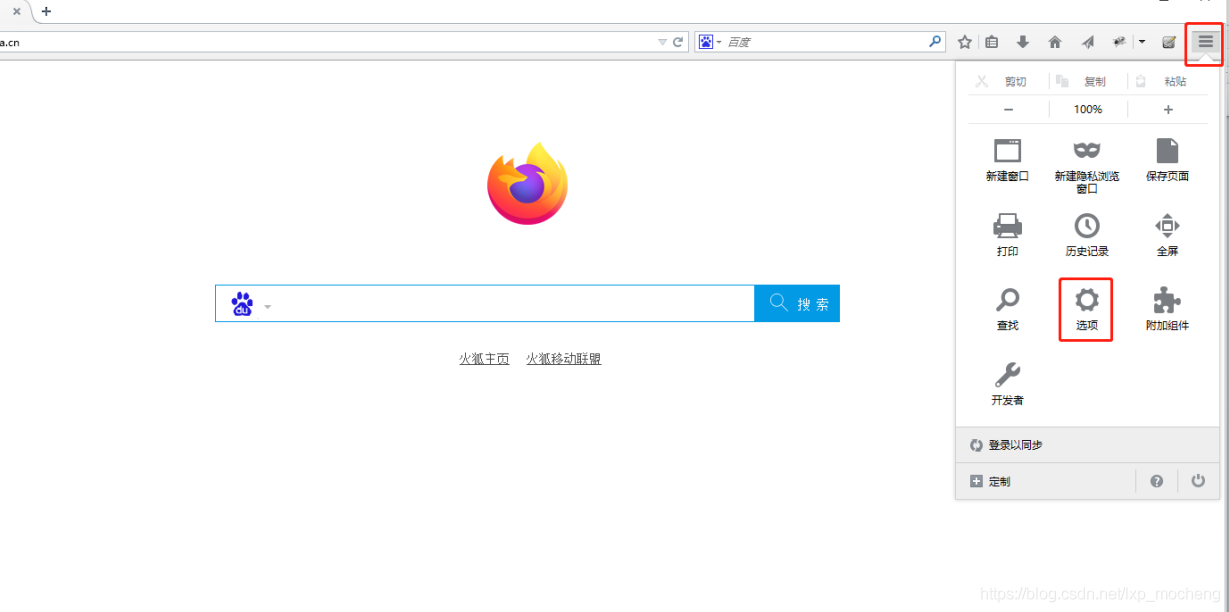Show bookmarks list icon
1229x612 pixels.
tap(992, 42)
